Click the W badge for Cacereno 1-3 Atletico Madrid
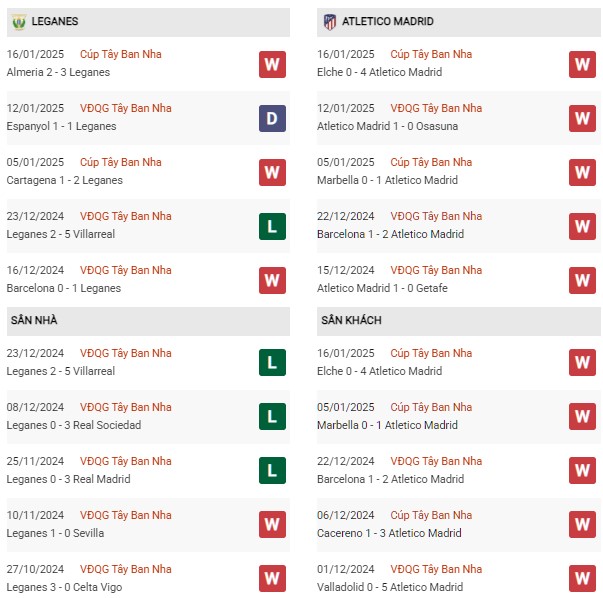This screenshot has height=598, width=603. click(582, 525)
